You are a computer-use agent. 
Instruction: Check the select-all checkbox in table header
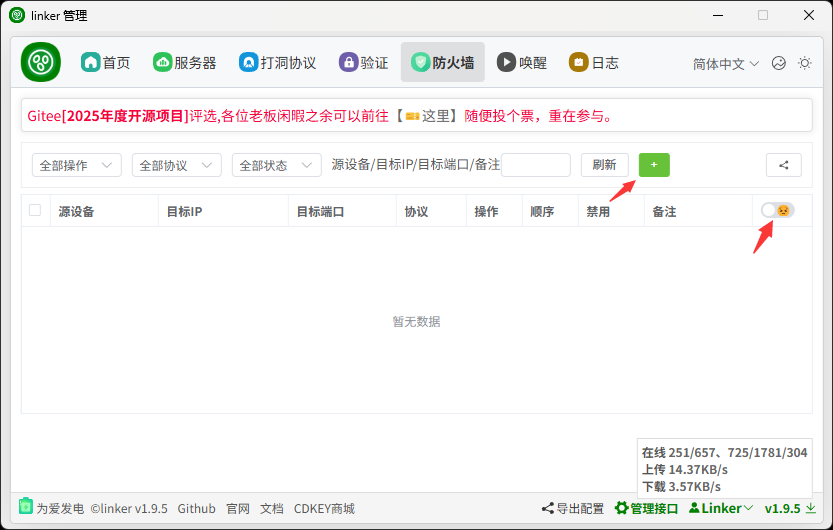(36, 211)
